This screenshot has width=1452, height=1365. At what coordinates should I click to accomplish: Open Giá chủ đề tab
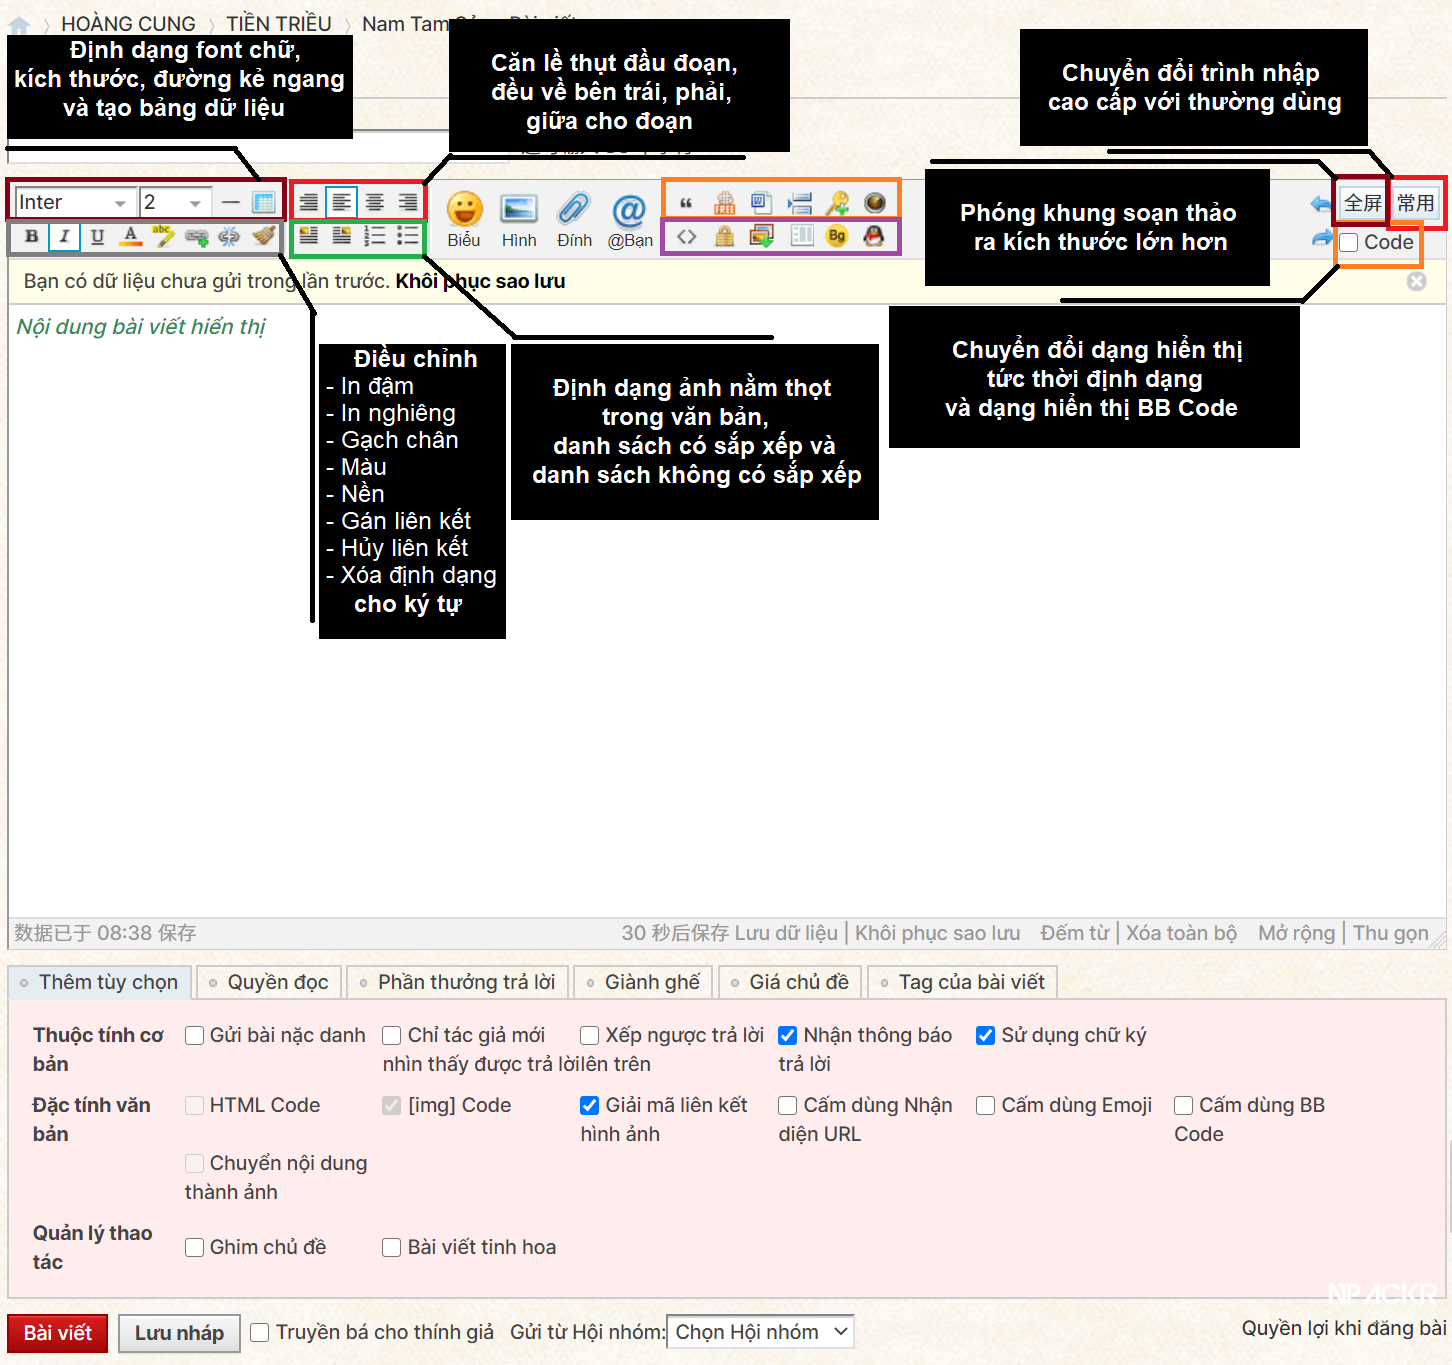(790, 982)
